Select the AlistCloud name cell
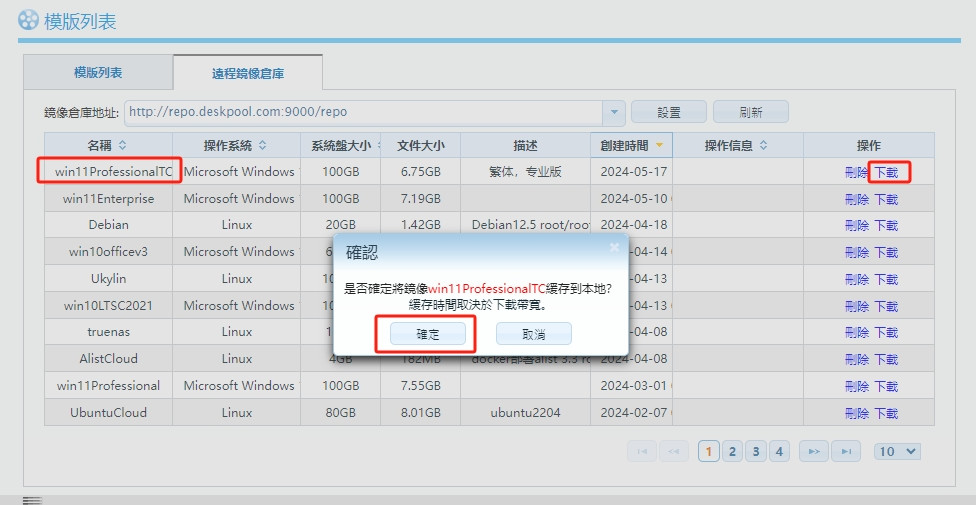The image size is (976, 505). tap(108, 359)
